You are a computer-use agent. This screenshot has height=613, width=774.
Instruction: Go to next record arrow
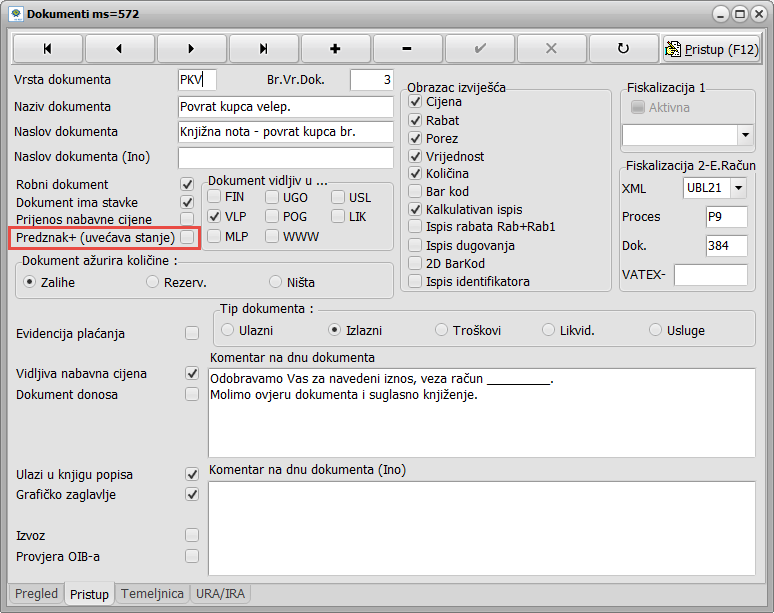pos(191,48)
